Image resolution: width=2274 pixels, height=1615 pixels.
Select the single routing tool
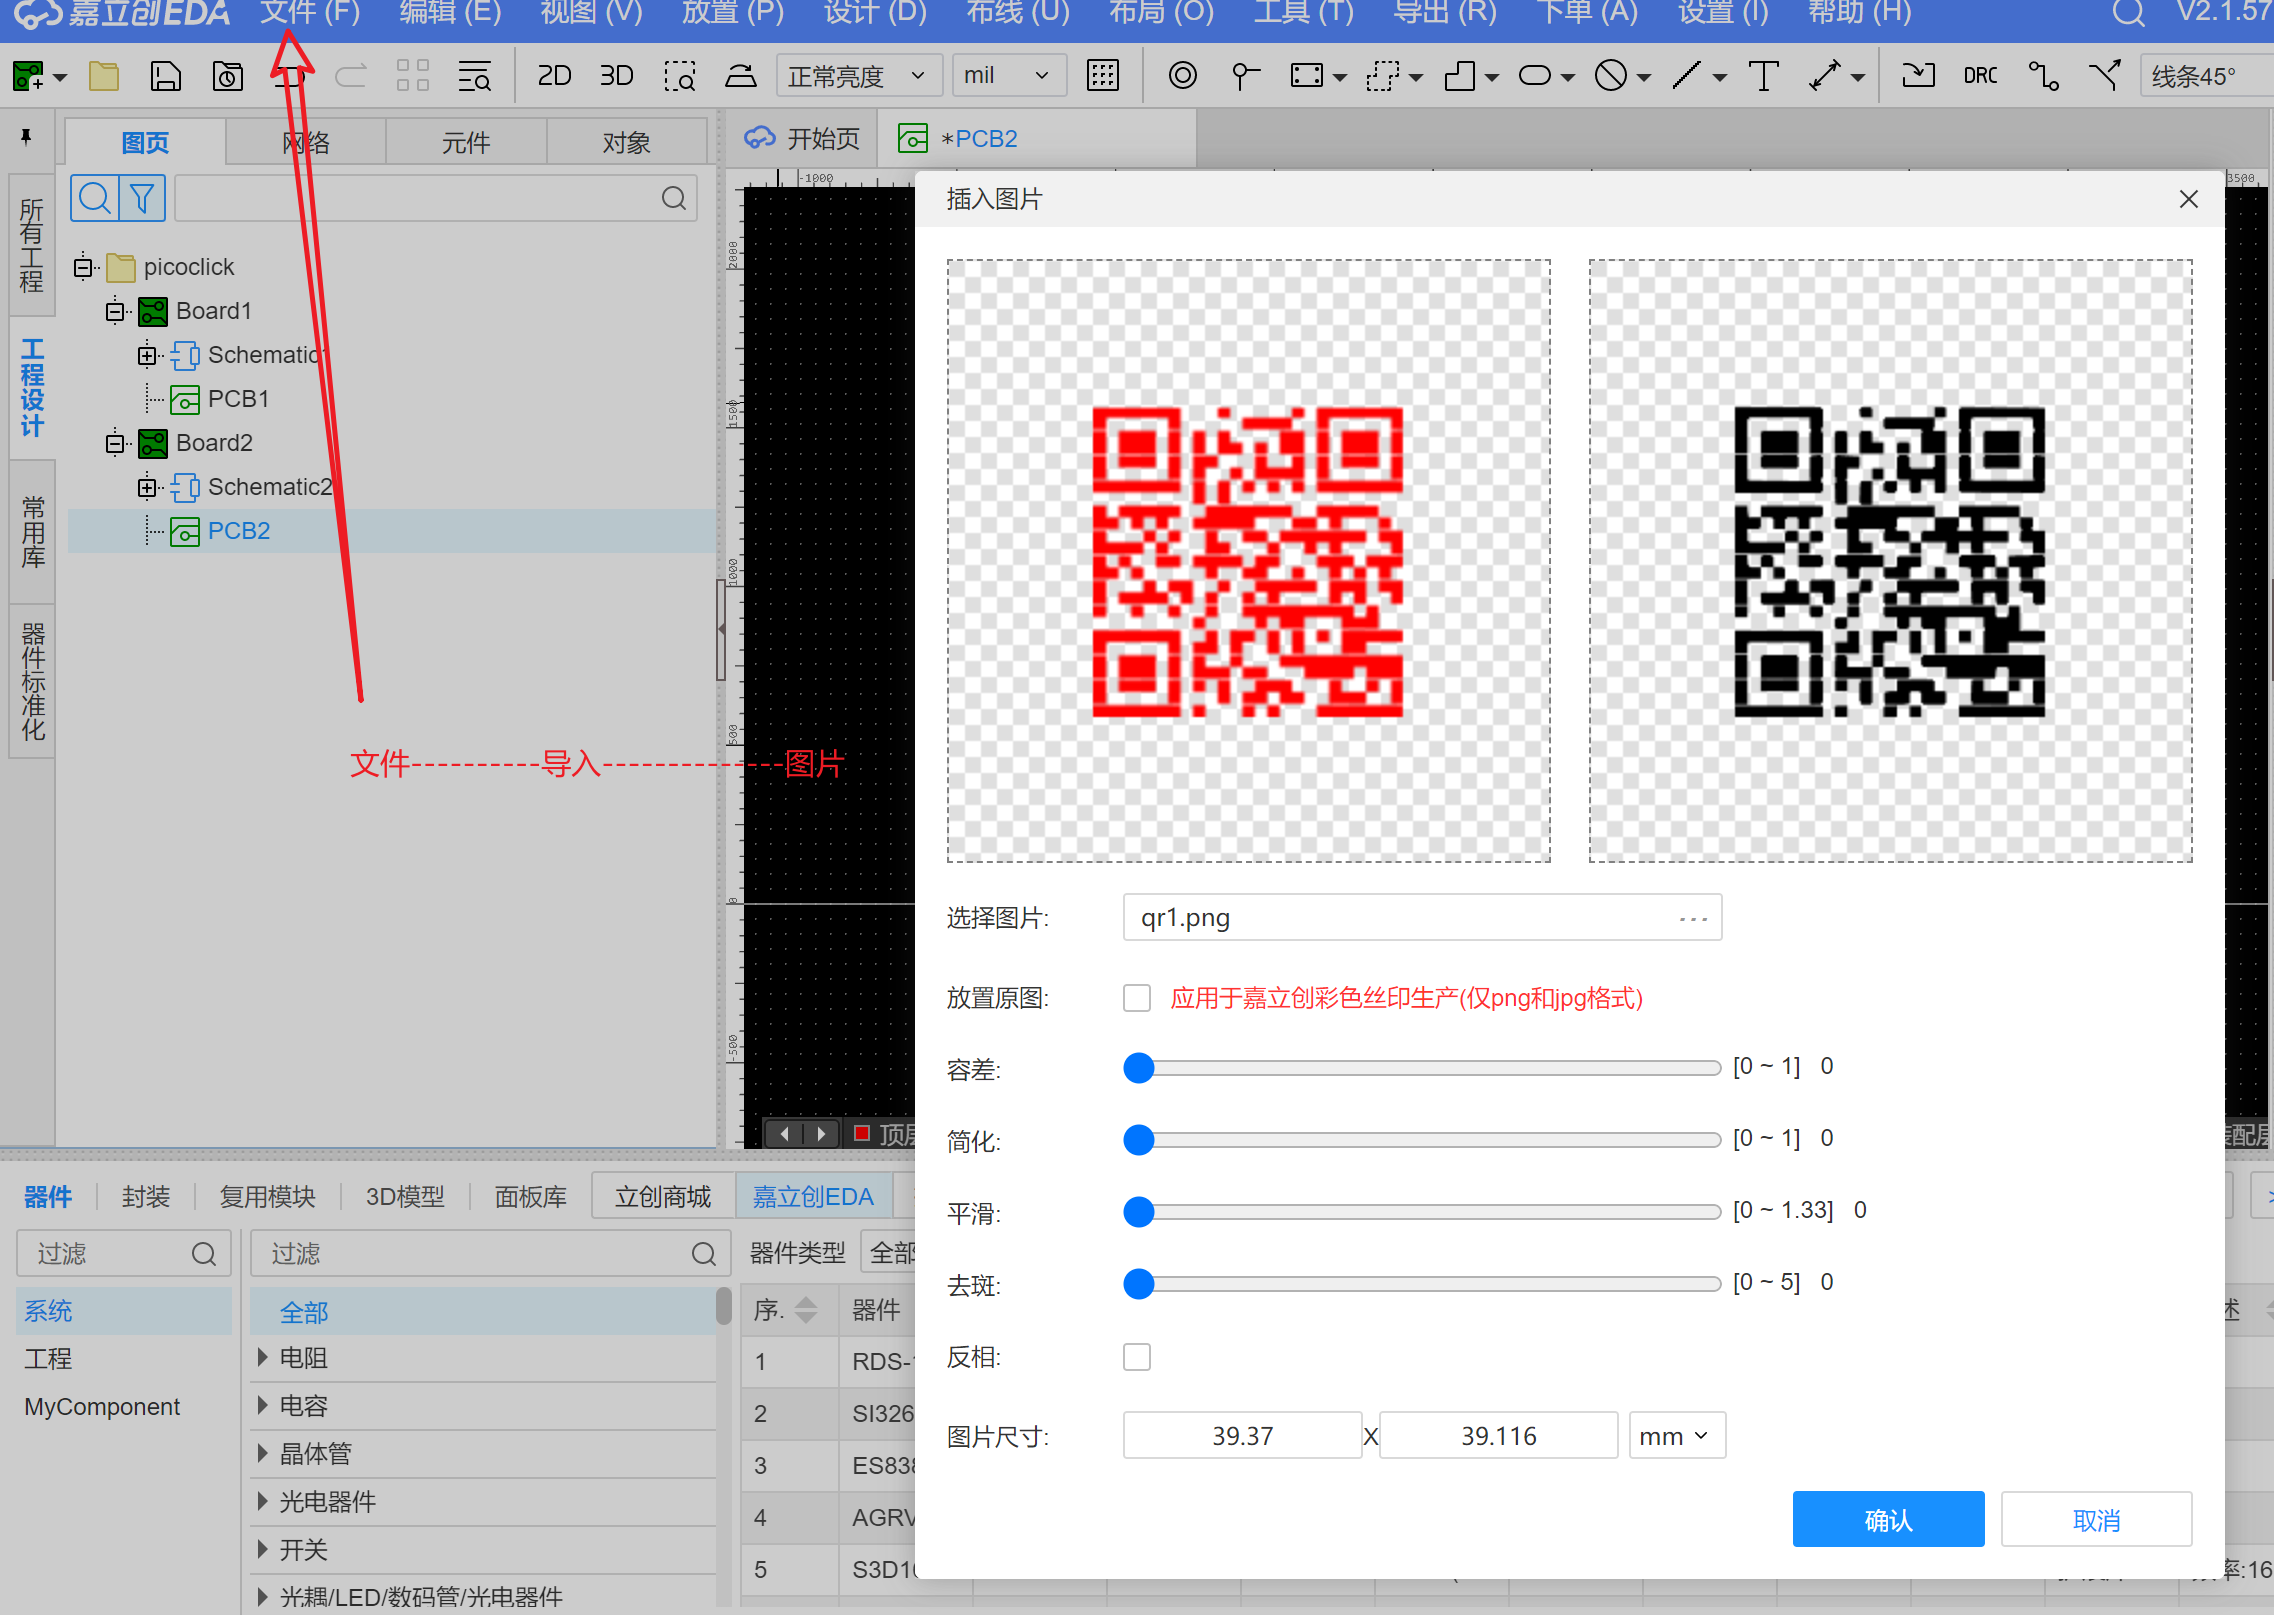2043,76
